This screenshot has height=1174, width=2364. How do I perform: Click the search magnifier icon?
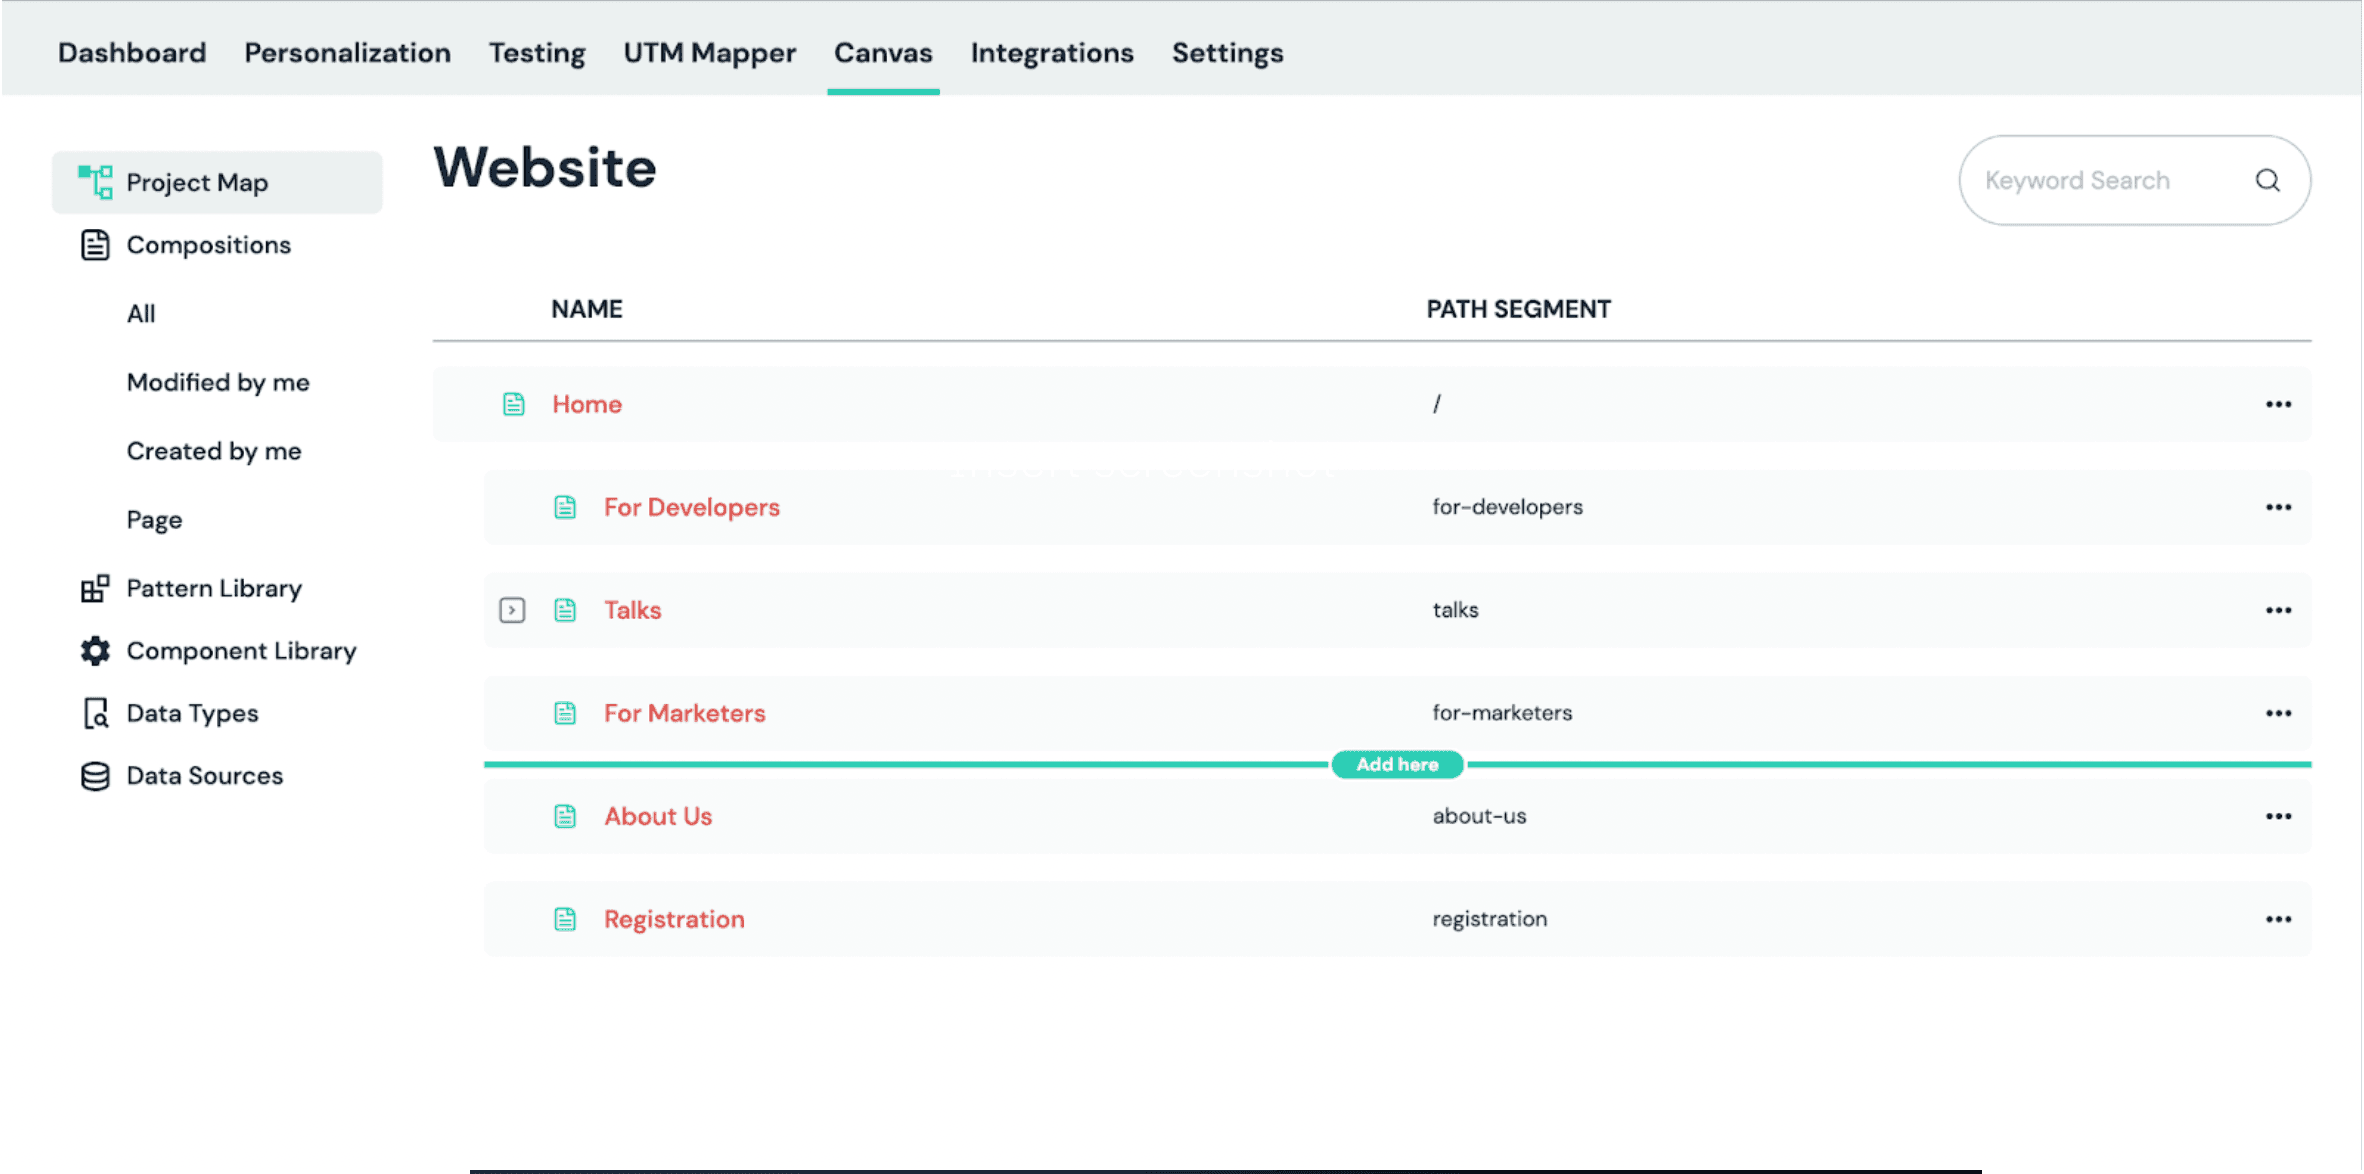2267,180
